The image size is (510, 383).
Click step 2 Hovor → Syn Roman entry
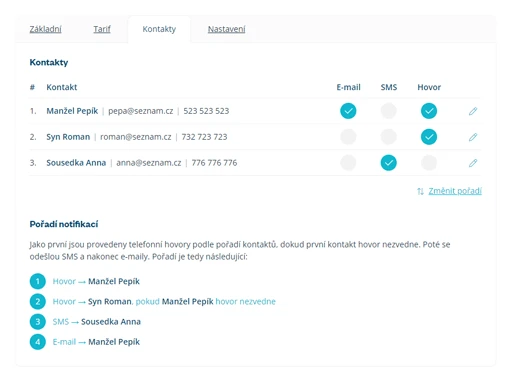point(153,302)
